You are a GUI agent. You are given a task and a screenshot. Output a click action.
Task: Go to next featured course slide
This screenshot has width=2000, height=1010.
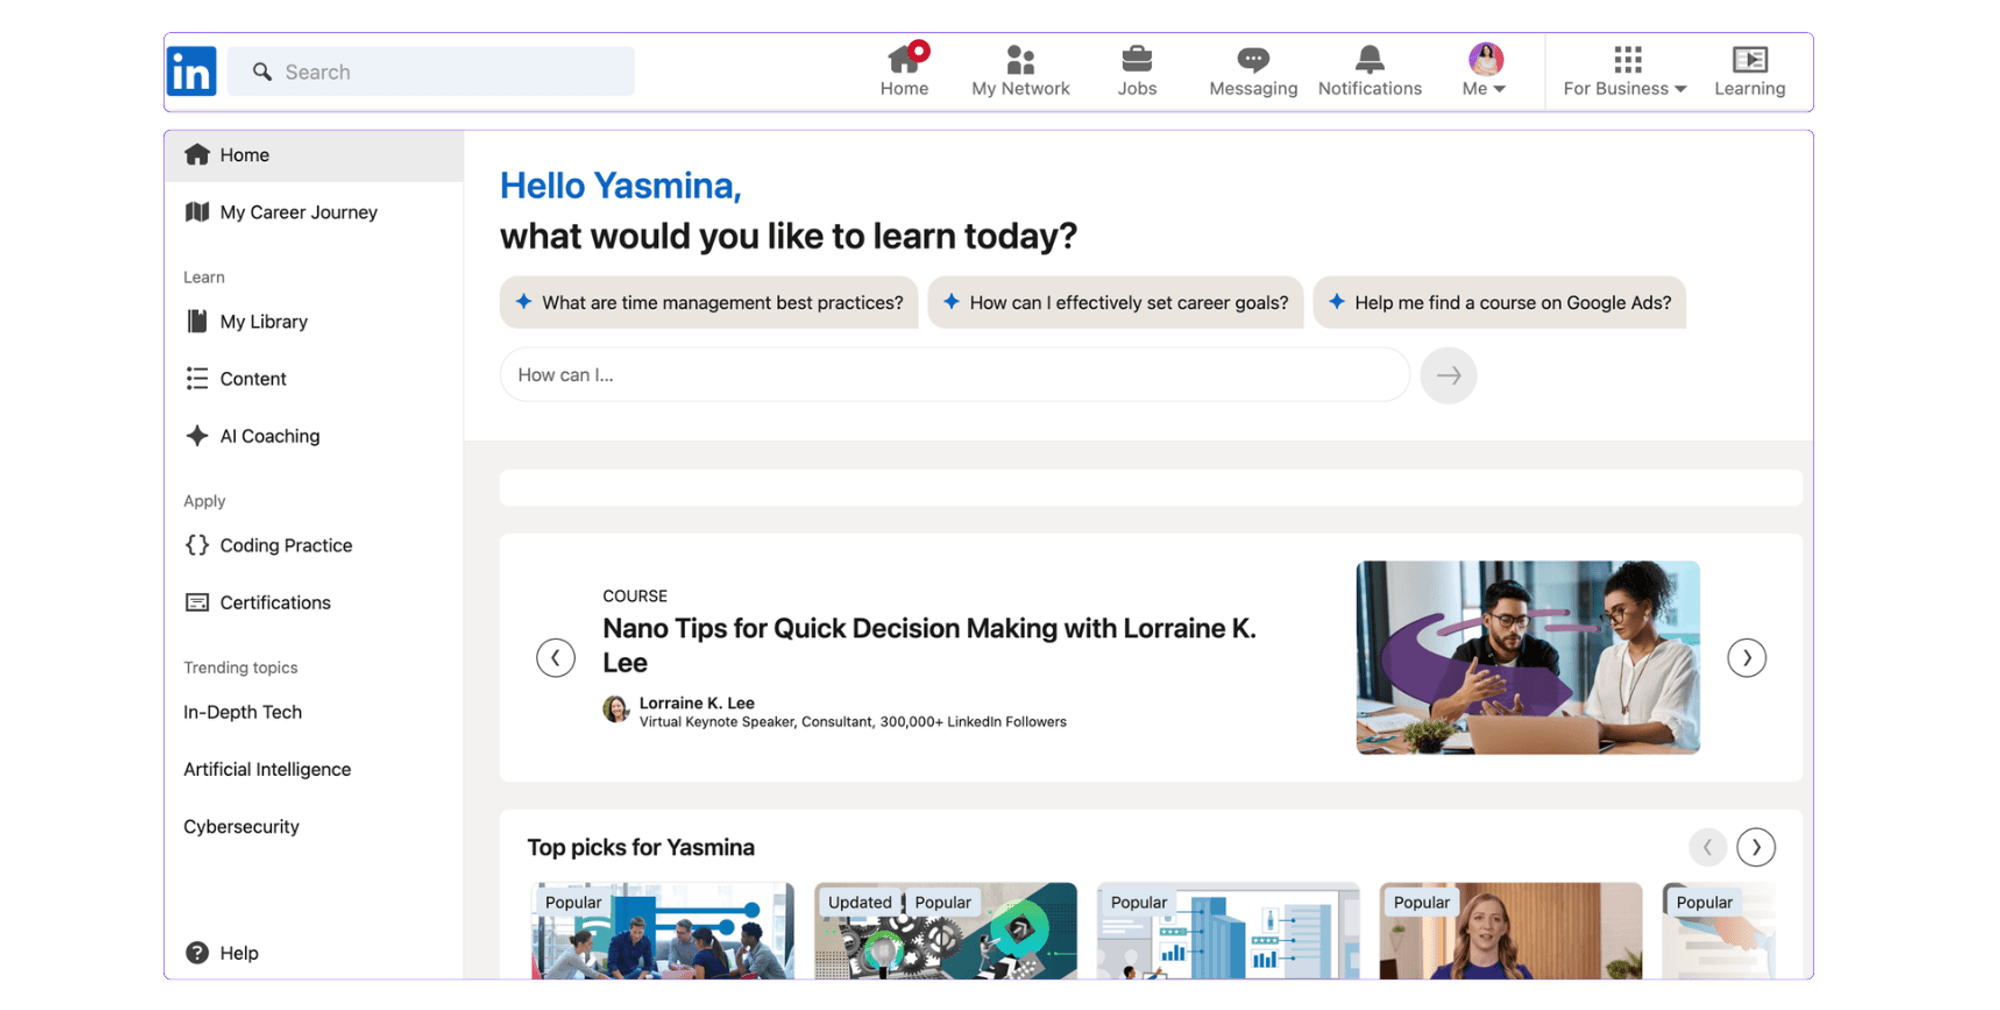coord(1747,658)
